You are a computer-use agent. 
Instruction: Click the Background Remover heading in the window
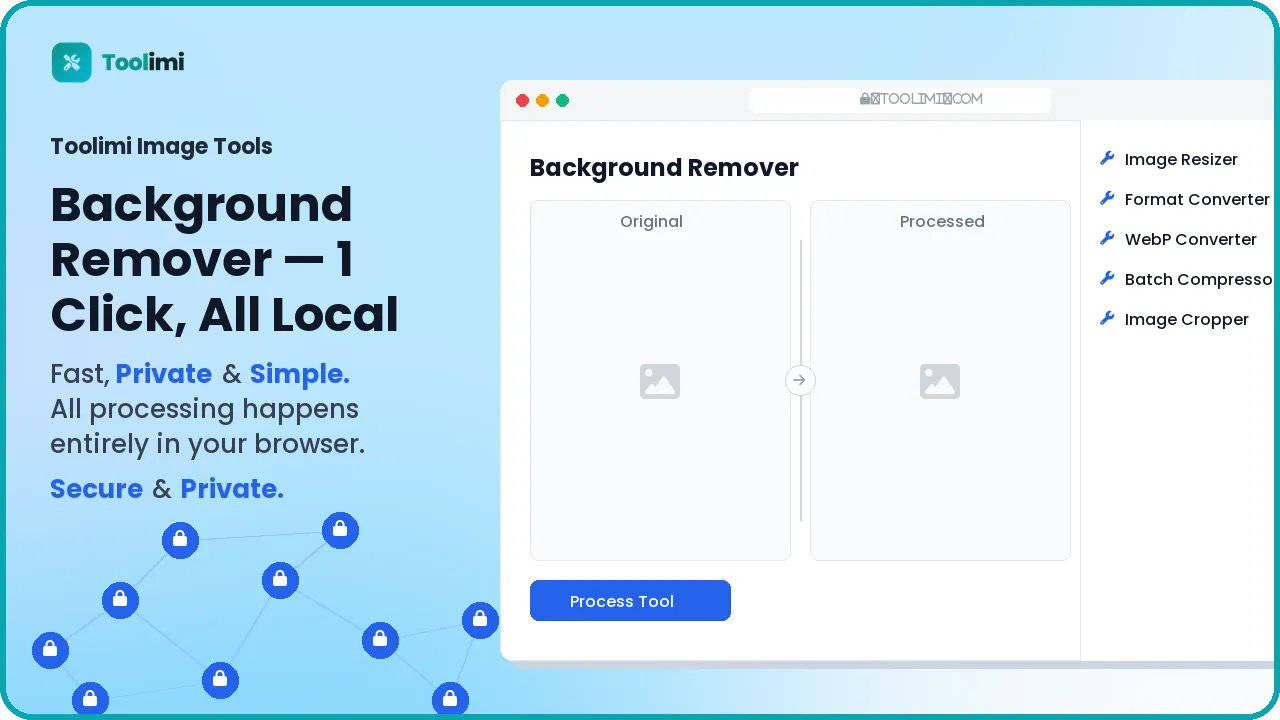(x=664, y=168)
